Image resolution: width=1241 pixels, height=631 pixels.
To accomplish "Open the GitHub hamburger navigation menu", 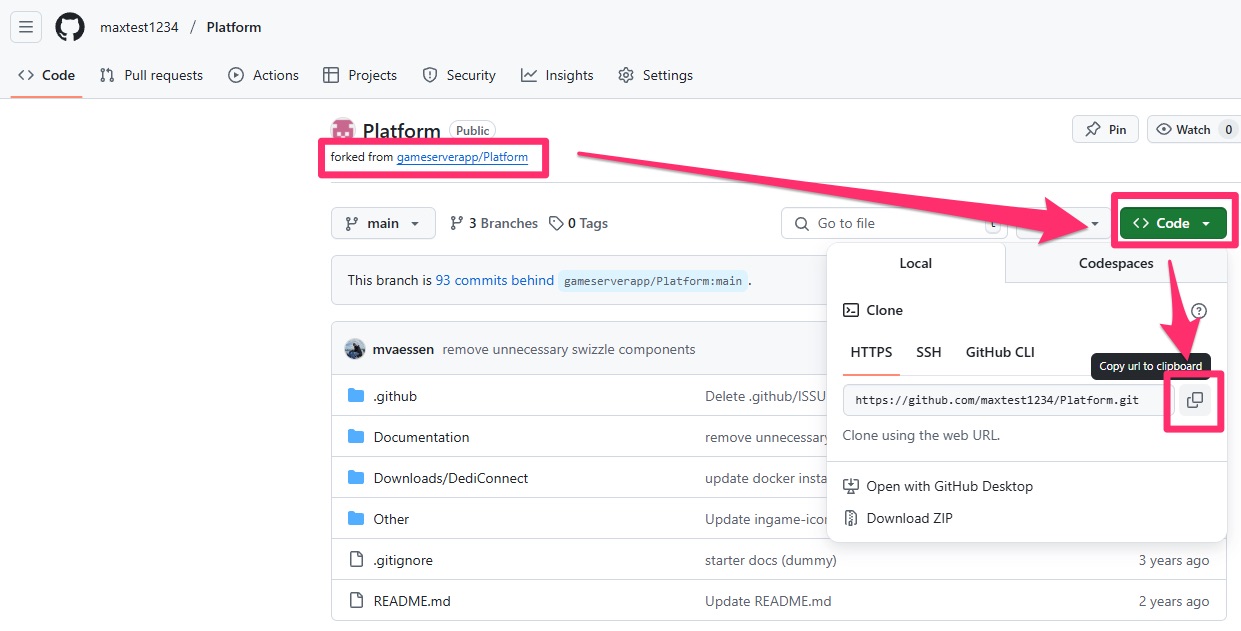I will [x=26, y=27].
